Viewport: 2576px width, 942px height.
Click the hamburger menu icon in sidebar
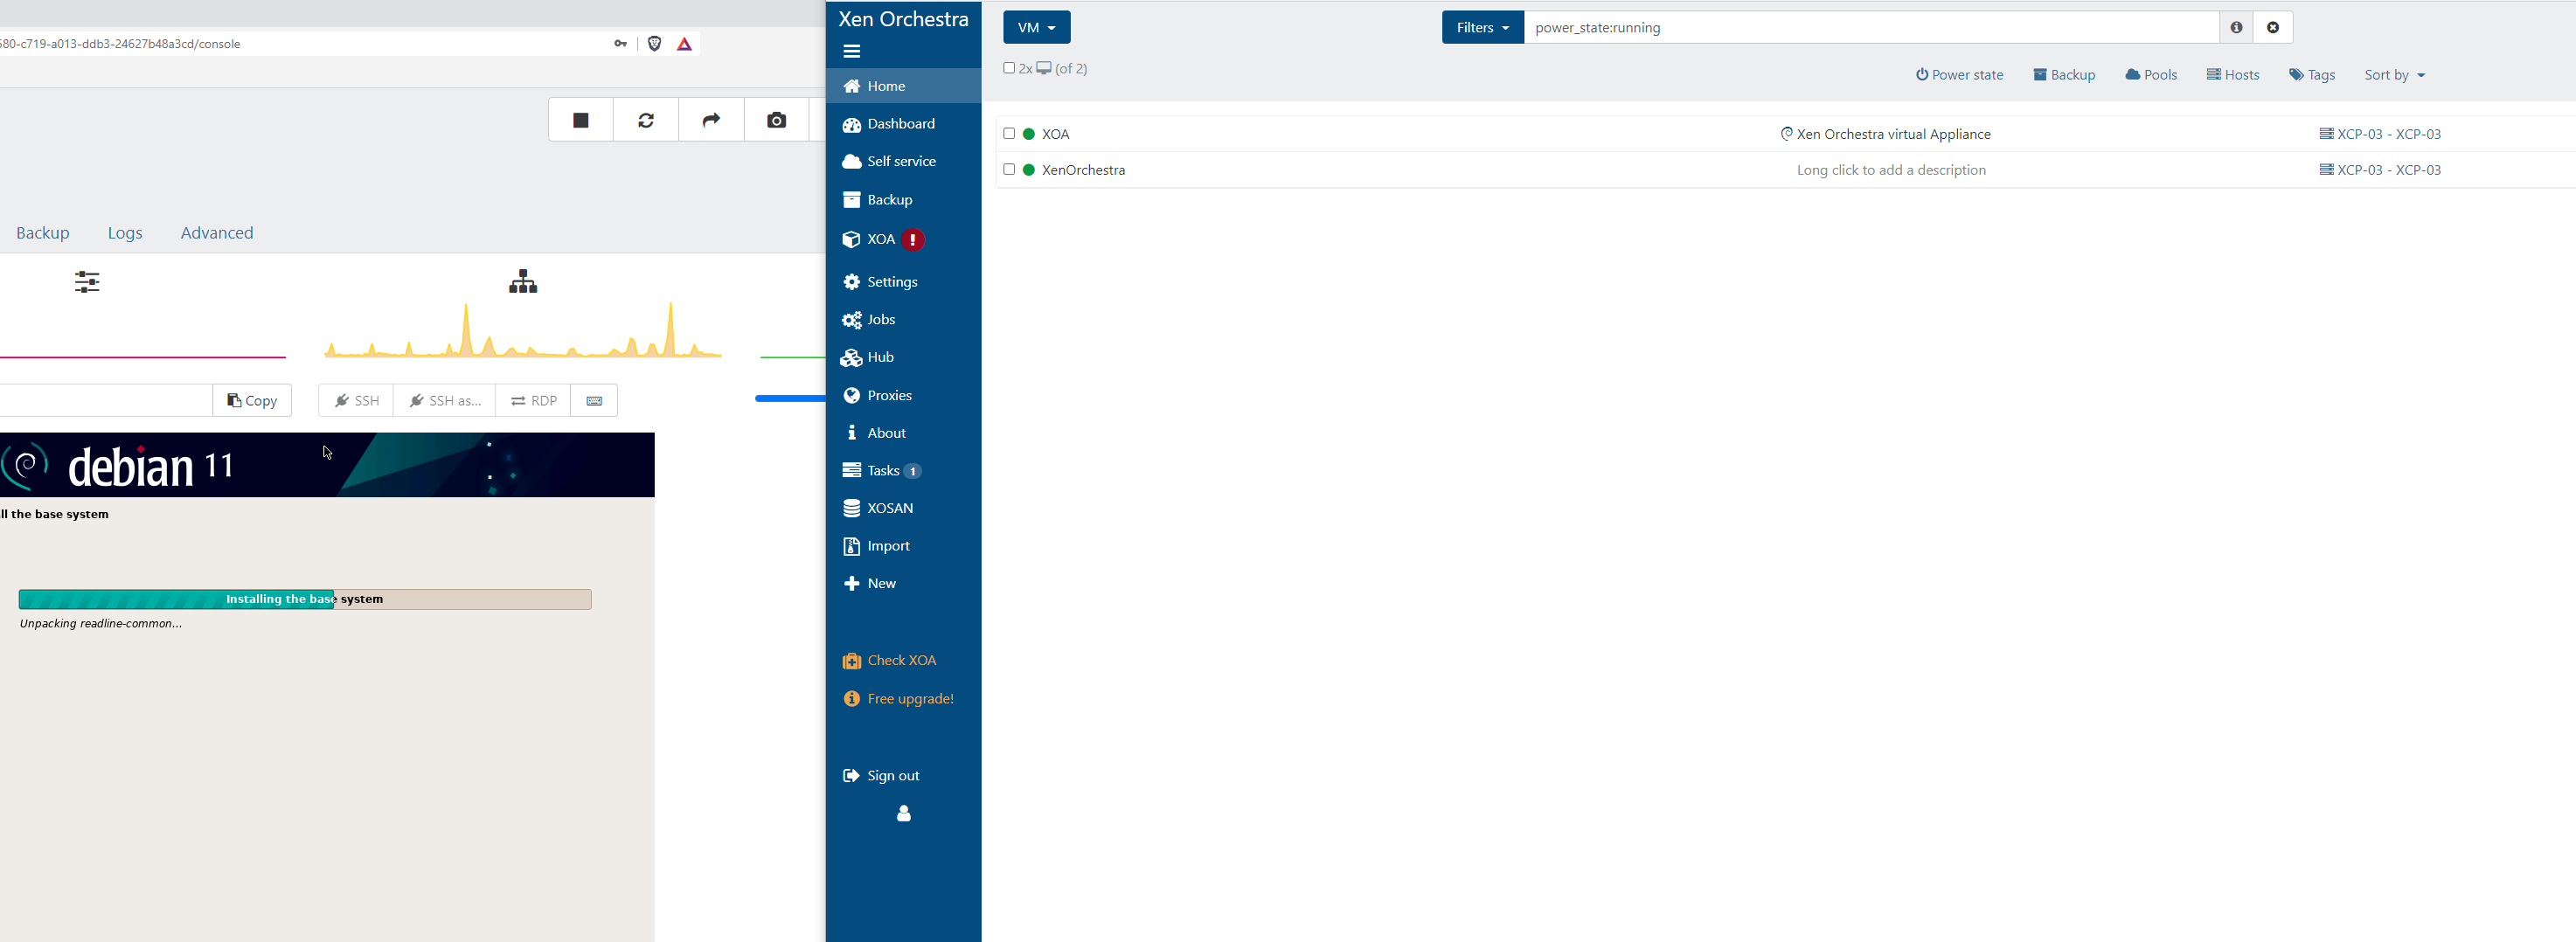(851, 52)
